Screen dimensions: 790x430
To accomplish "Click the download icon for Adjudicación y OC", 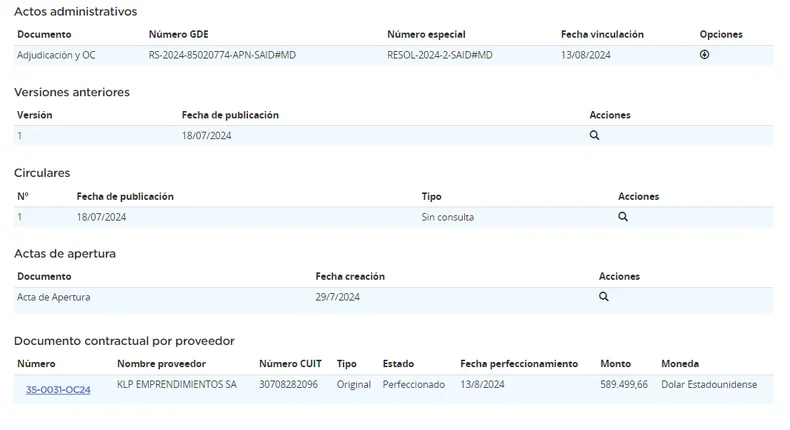I will click(704, 55).
